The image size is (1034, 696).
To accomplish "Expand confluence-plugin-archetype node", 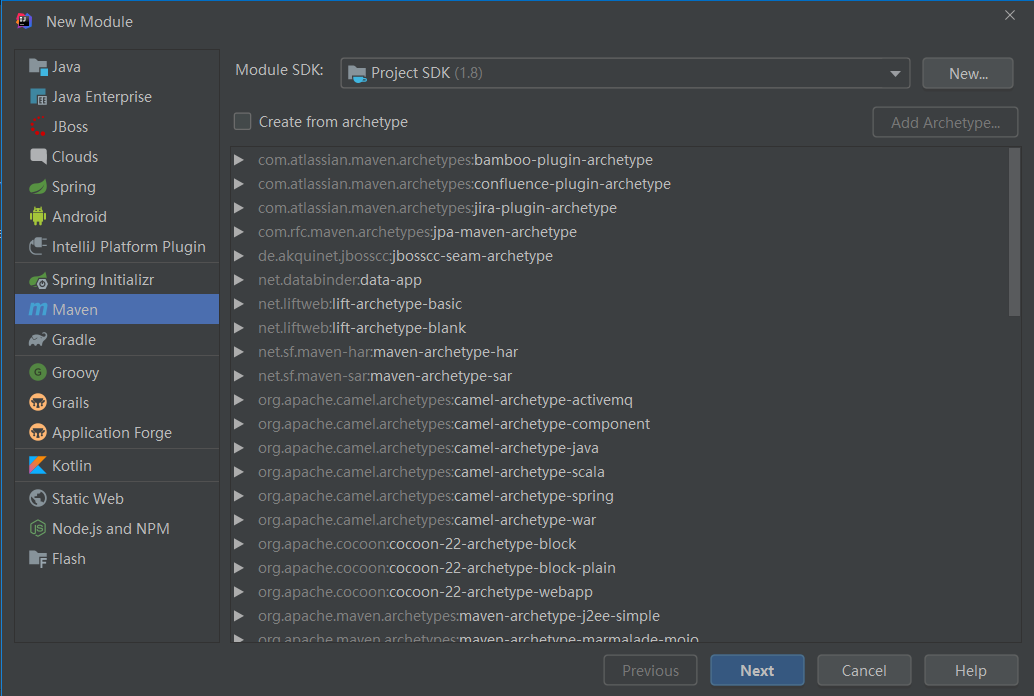I will (x=239, y=184).
